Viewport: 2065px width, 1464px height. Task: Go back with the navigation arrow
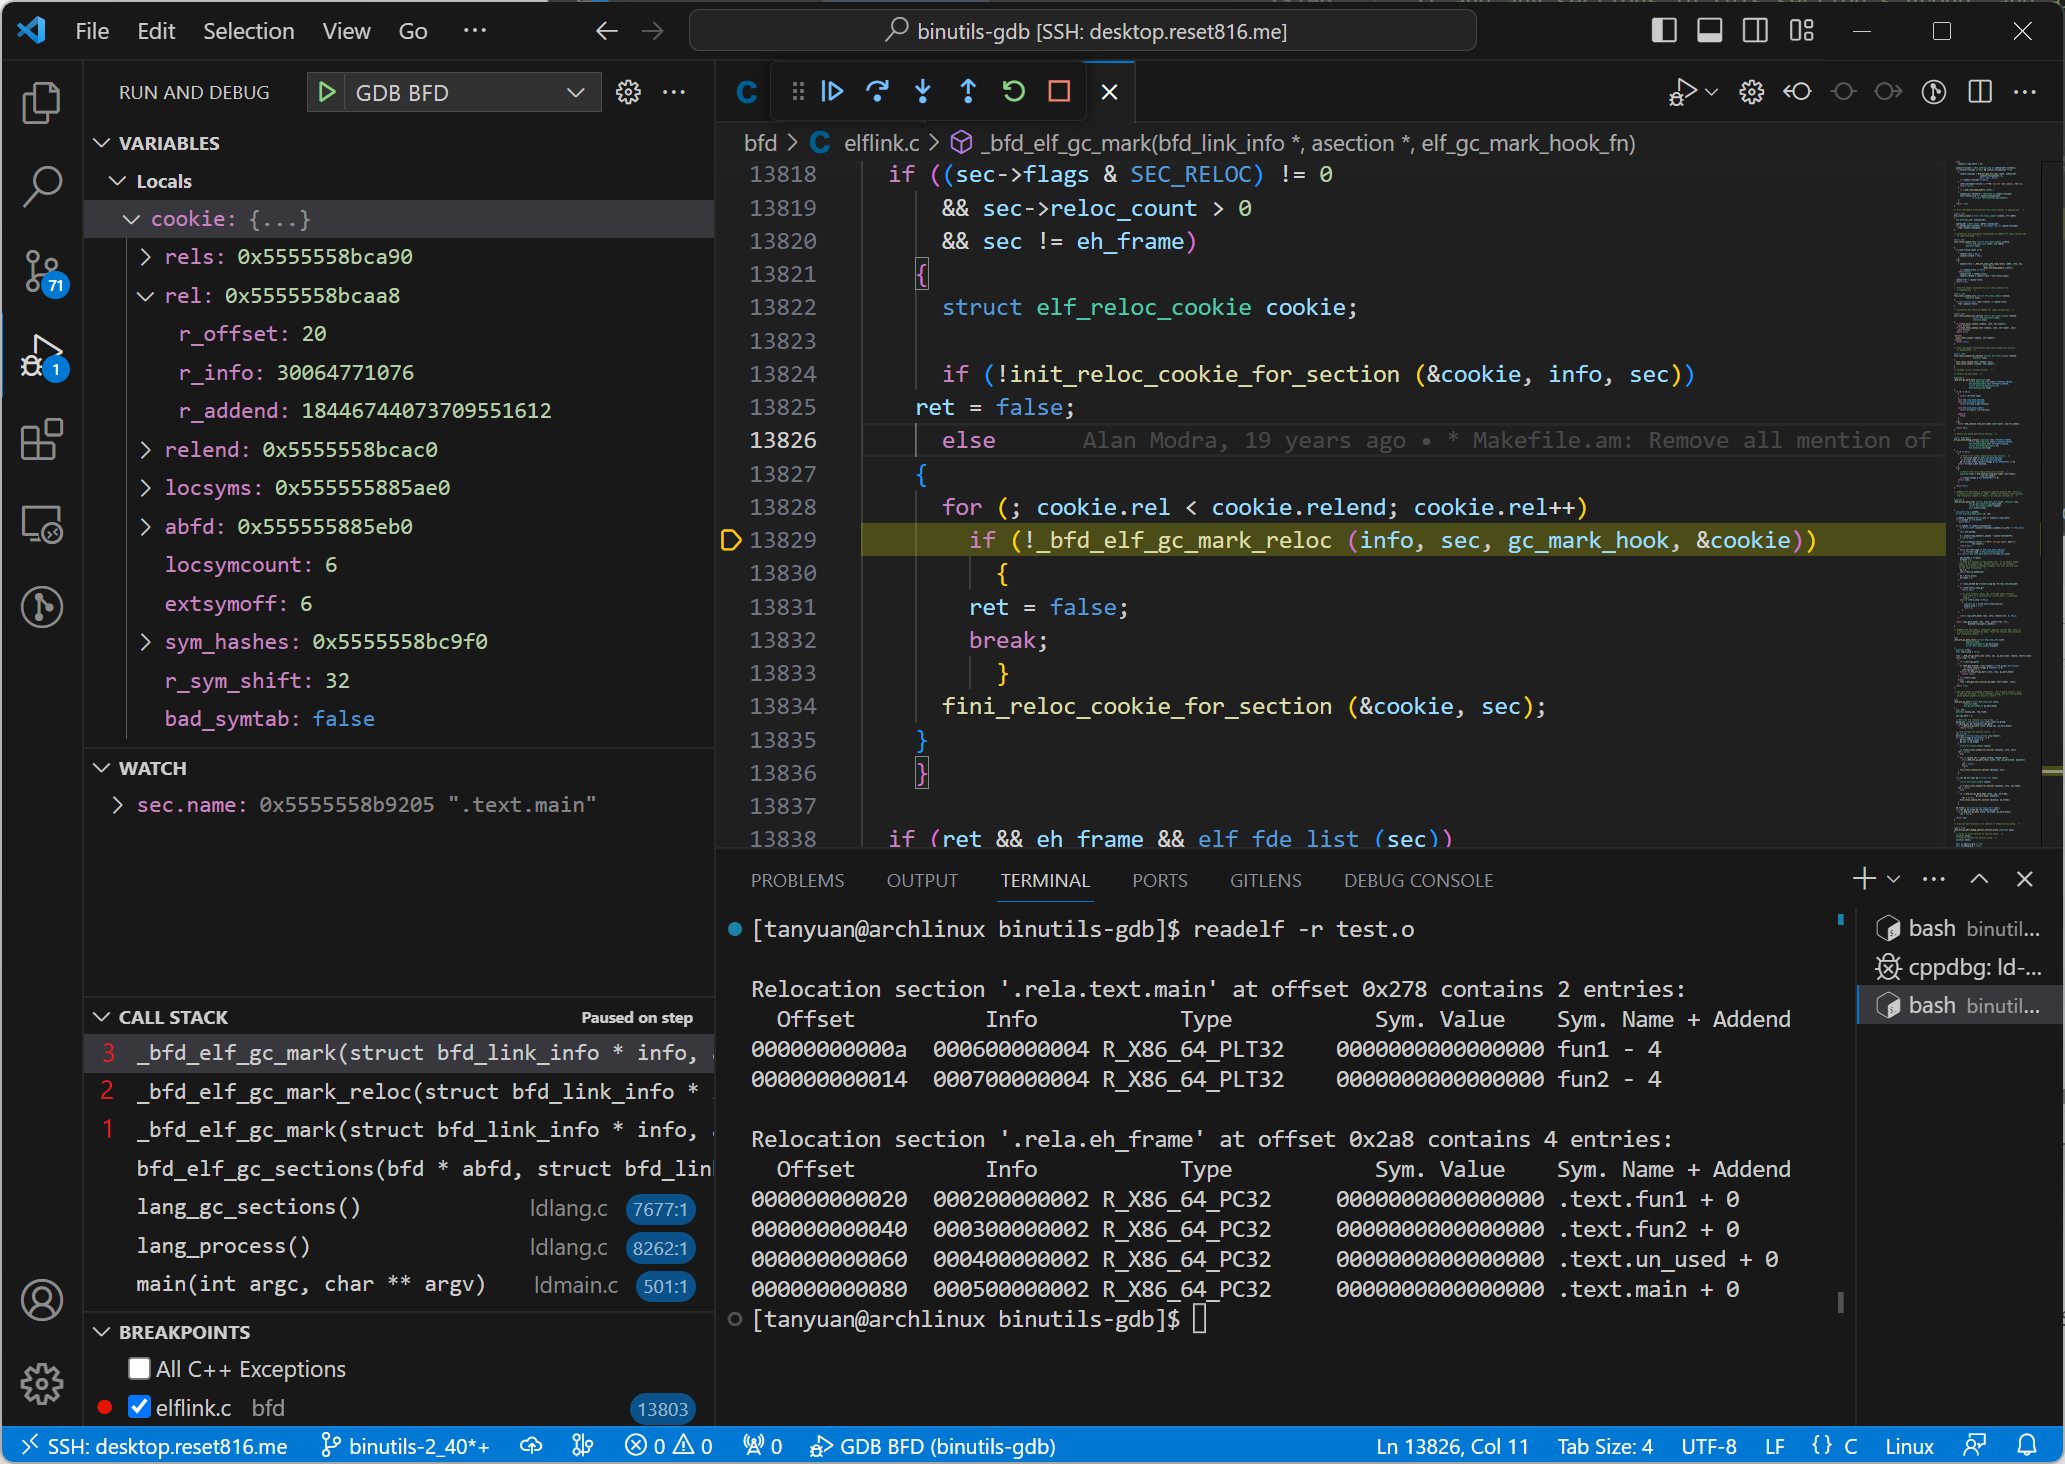[606, 31]
